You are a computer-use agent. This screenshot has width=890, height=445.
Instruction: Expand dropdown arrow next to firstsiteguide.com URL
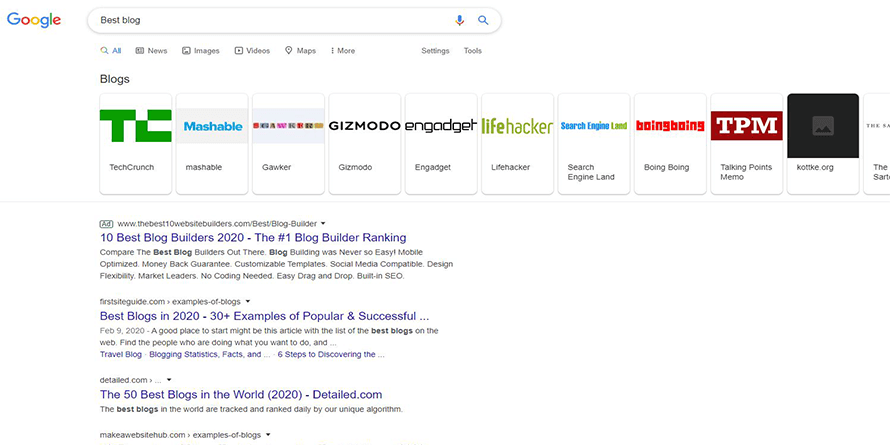click(247, 301)
